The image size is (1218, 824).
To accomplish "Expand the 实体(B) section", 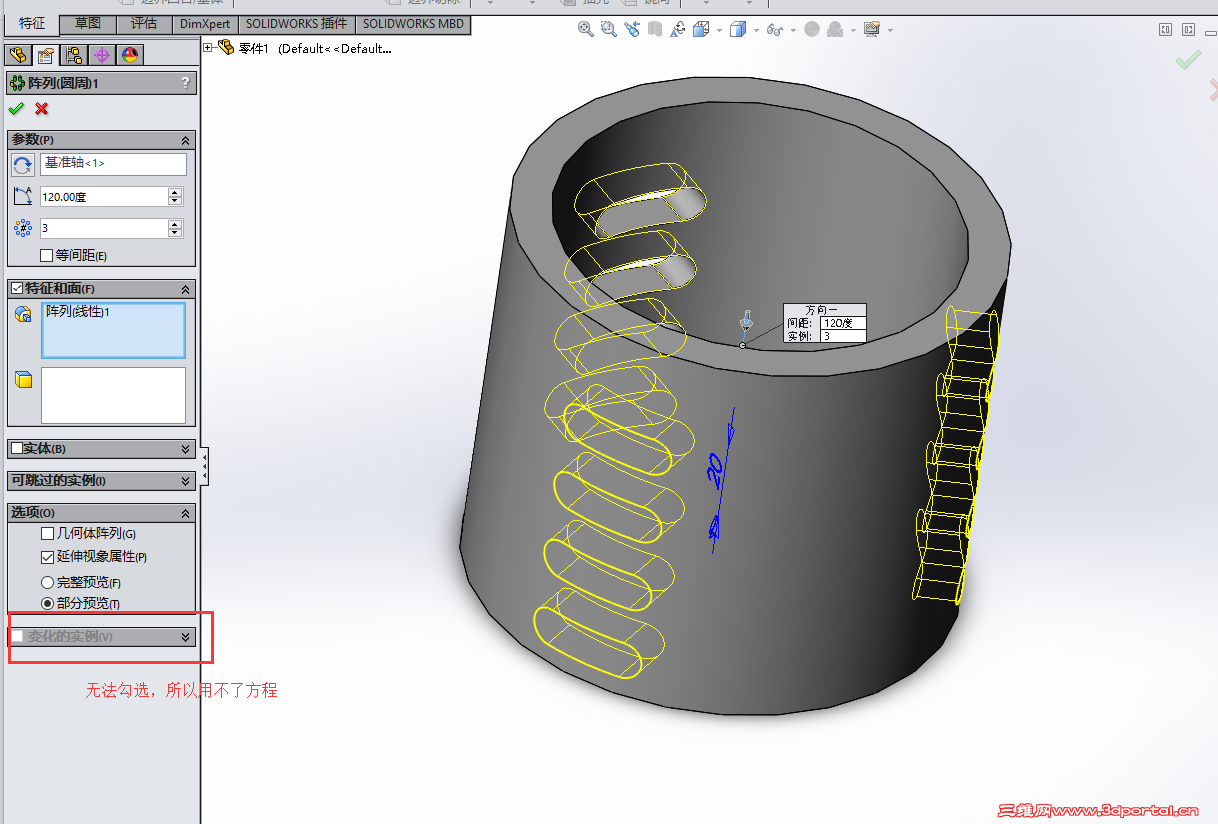I will point(185,449).
